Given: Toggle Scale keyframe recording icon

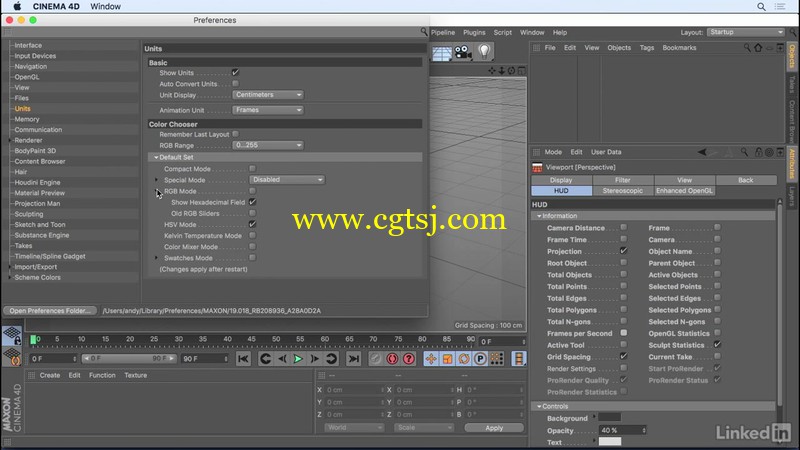Looking at the screenshot, I should (x=447, y=359).
